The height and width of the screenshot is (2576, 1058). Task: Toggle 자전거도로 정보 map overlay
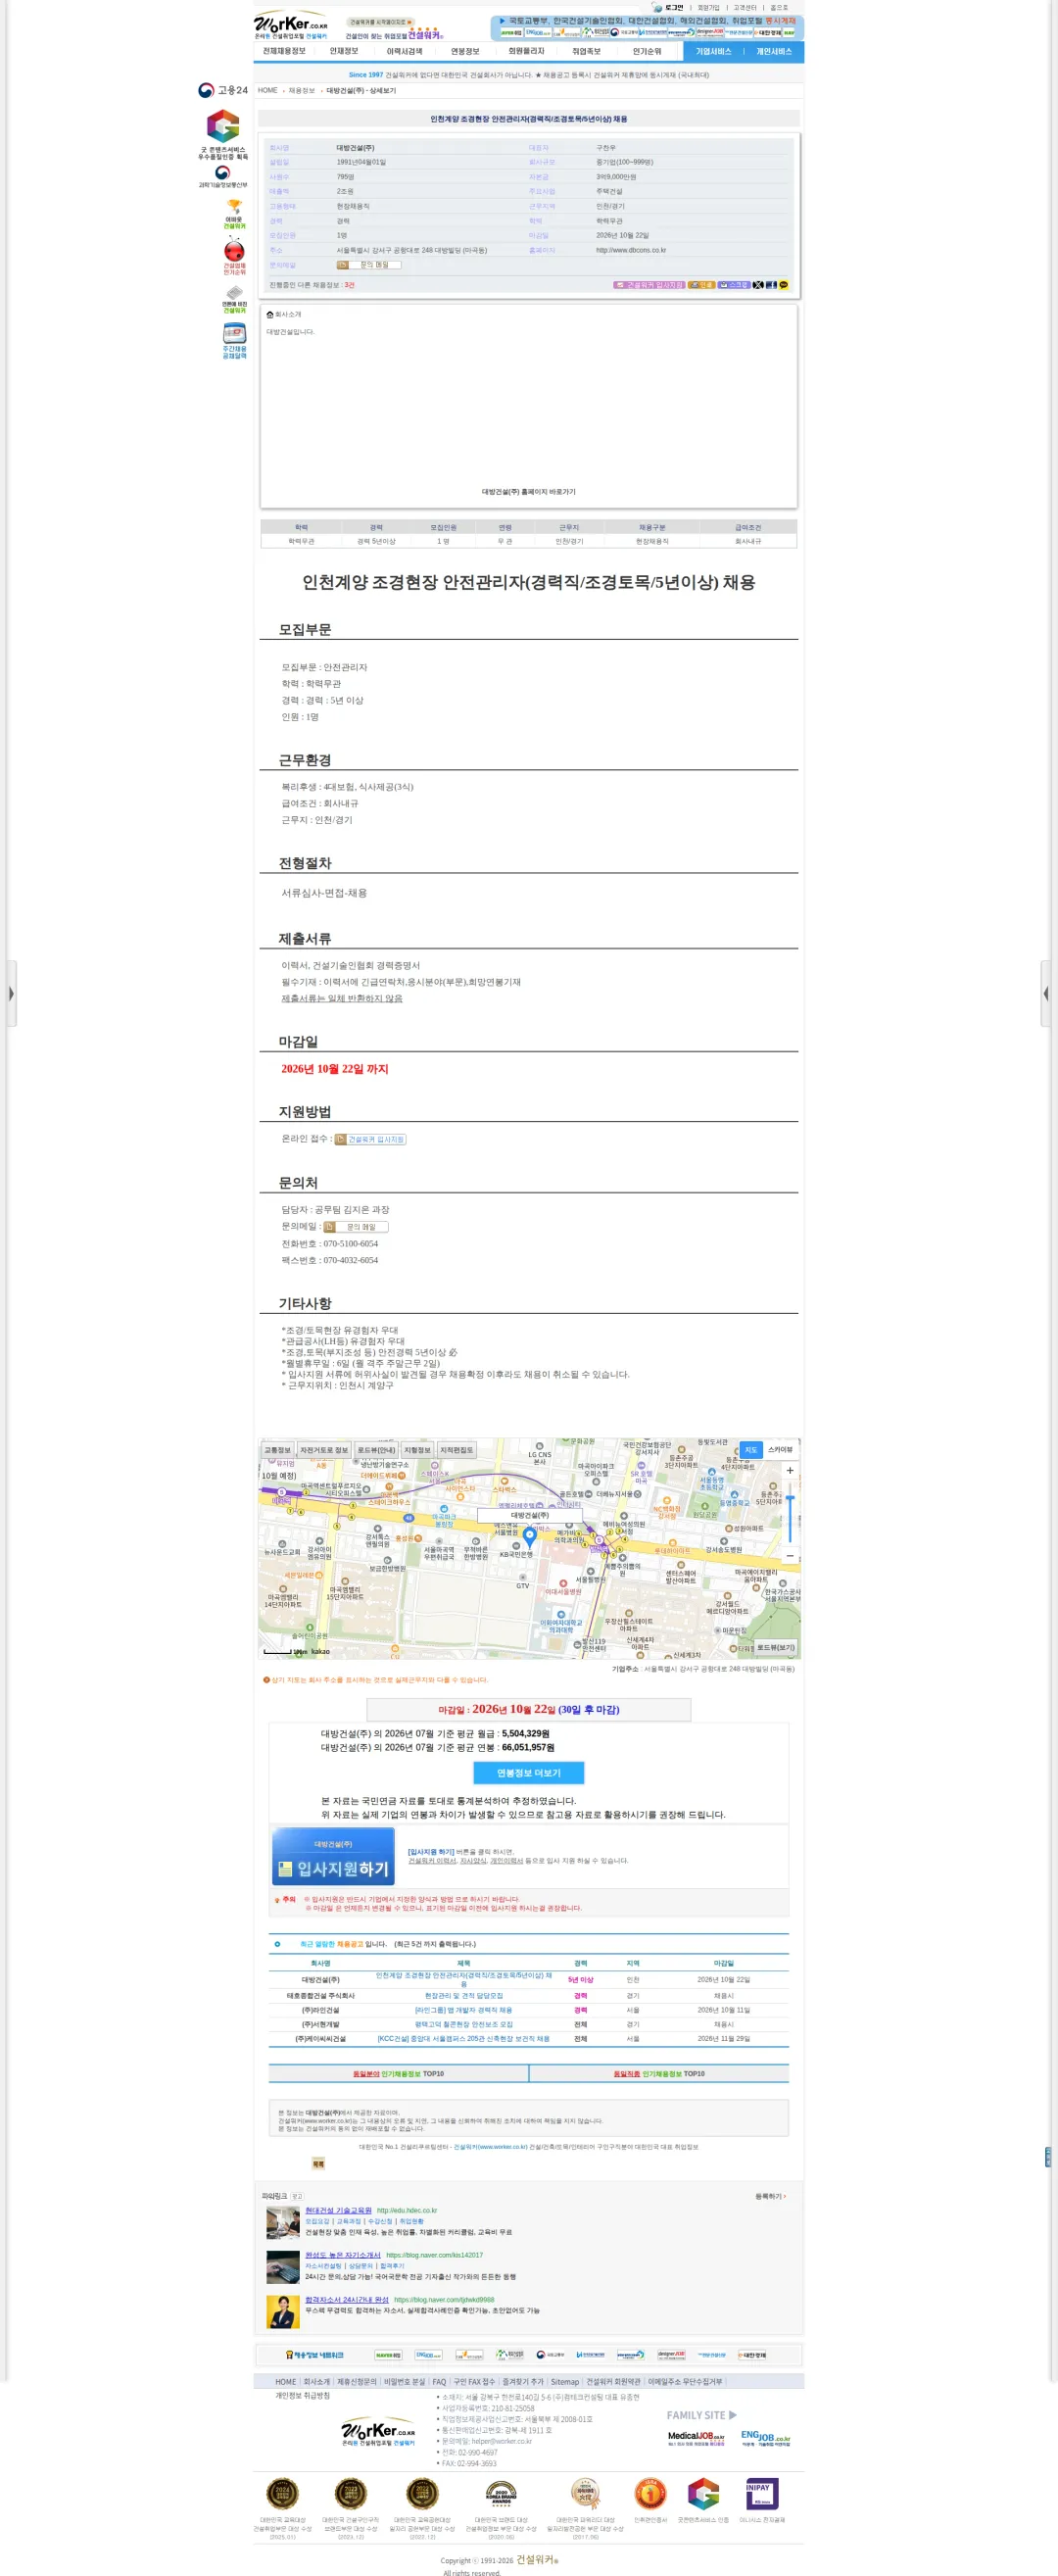324,1449
